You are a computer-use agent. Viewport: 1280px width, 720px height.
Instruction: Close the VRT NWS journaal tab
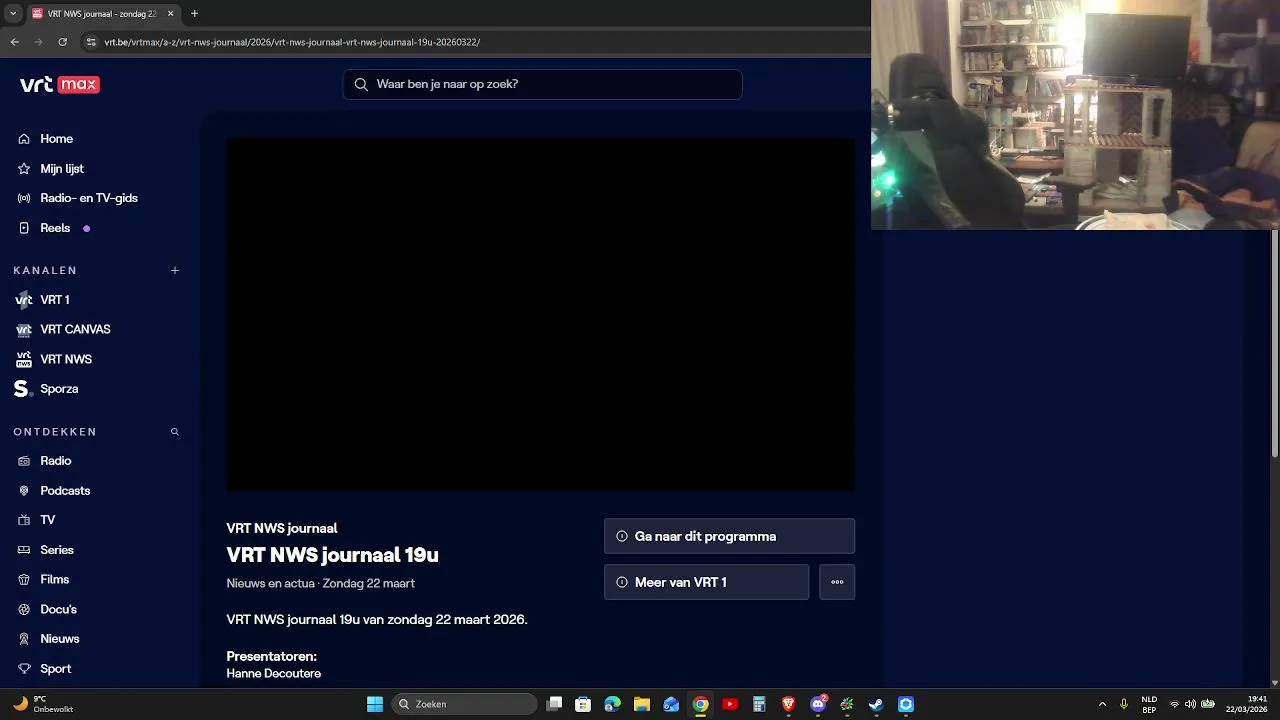(x=170, y=14)
